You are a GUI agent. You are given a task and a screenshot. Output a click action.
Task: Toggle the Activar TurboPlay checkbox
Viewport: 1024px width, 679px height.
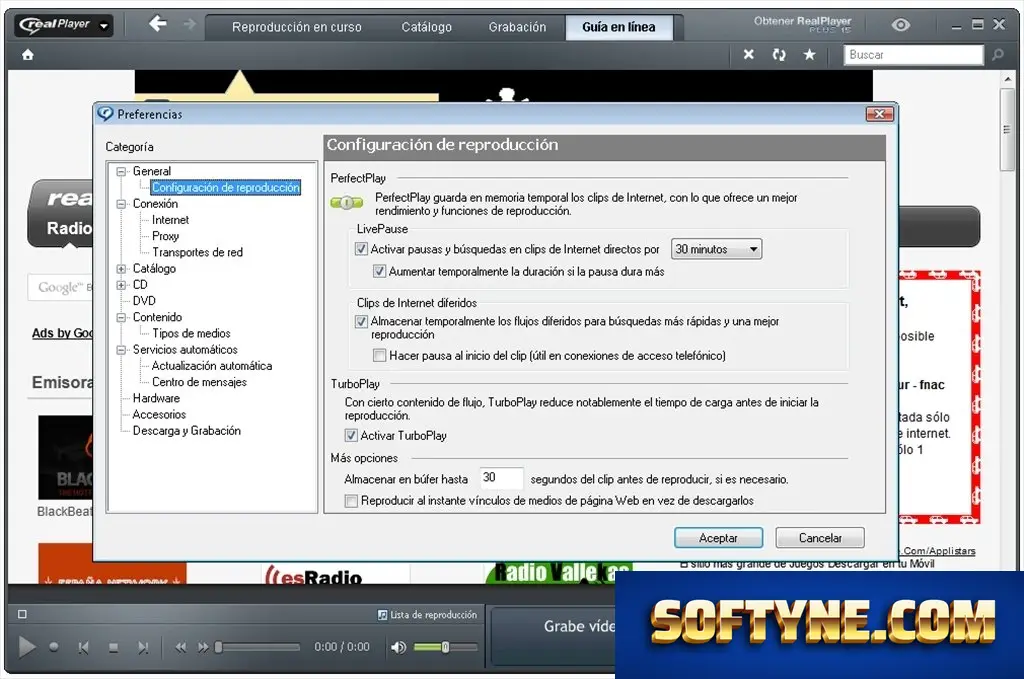pos(351,435)
